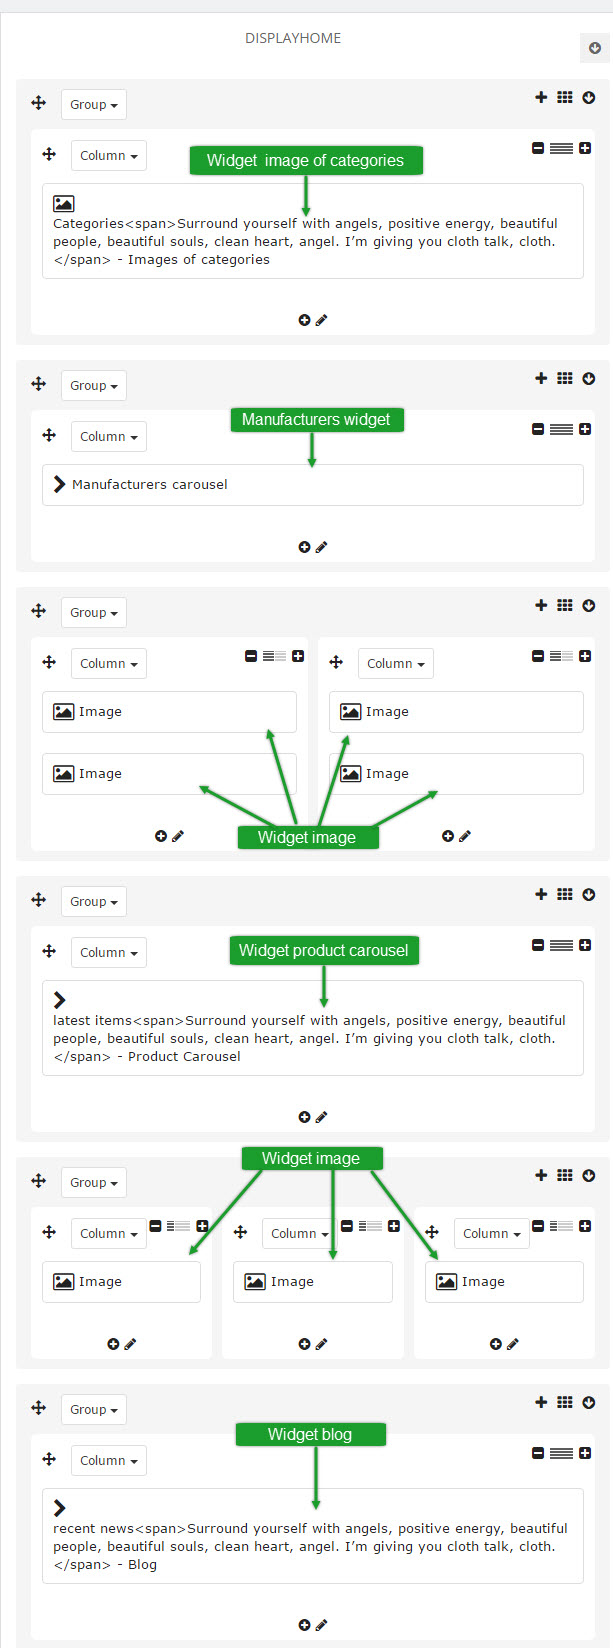Click circled down arrow in the blog group header
Screen dimensions: 613x1648
(589, 1403)
